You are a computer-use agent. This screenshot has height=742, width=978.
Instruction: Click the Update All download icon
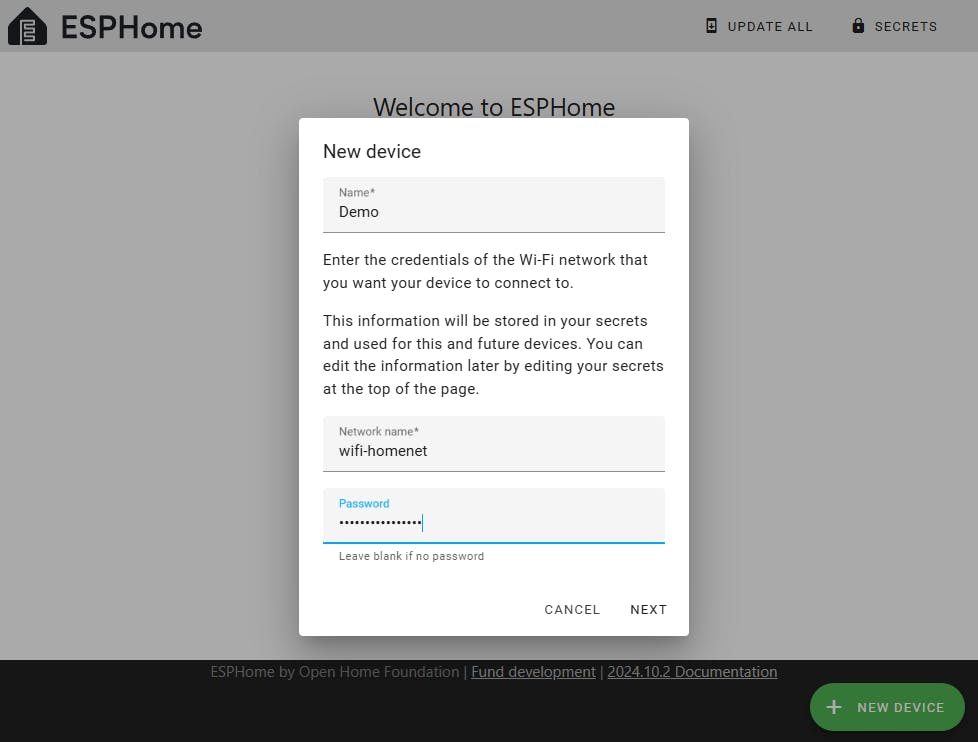point(711,26)
